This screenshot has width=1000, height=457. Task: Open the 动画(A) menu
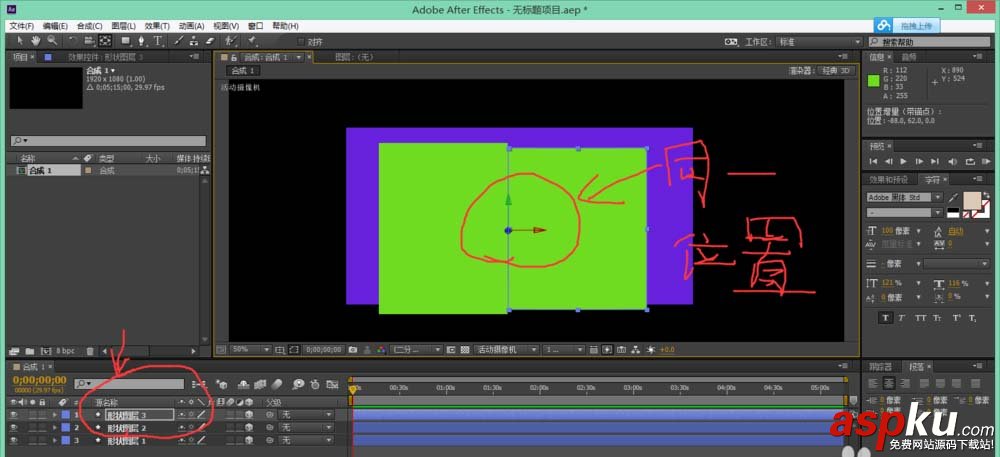(x=191, y=26)
